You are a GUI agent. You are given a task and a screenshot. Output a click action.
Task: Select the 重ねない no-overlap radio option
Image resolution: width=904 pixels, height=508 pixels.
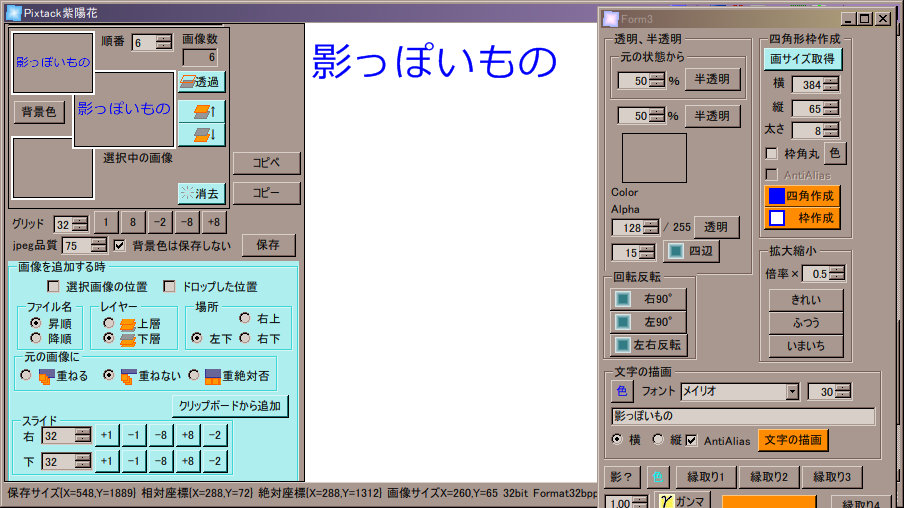click(x=108, y=375)
